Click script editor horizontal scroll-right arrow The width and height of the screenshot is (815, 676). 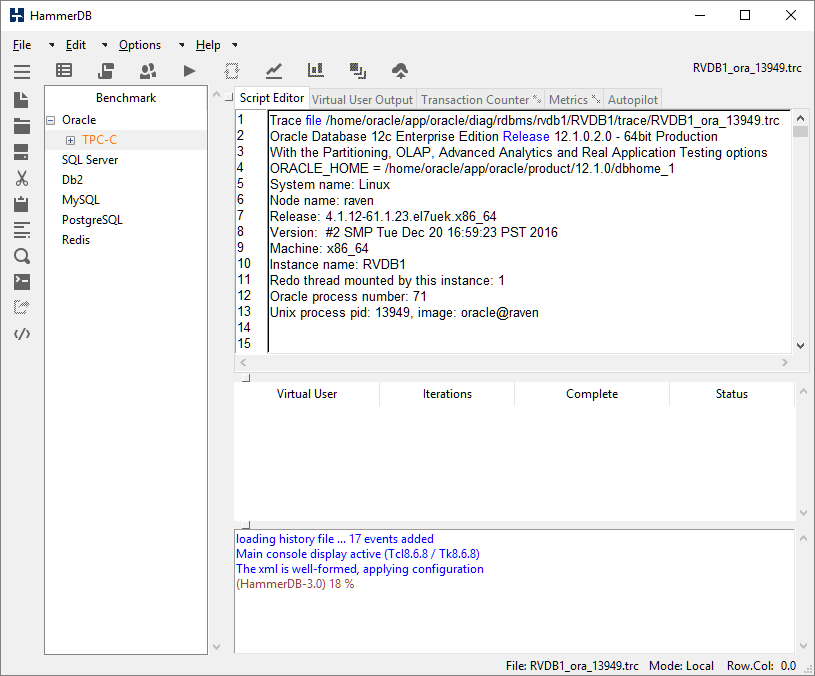(785, 362)
